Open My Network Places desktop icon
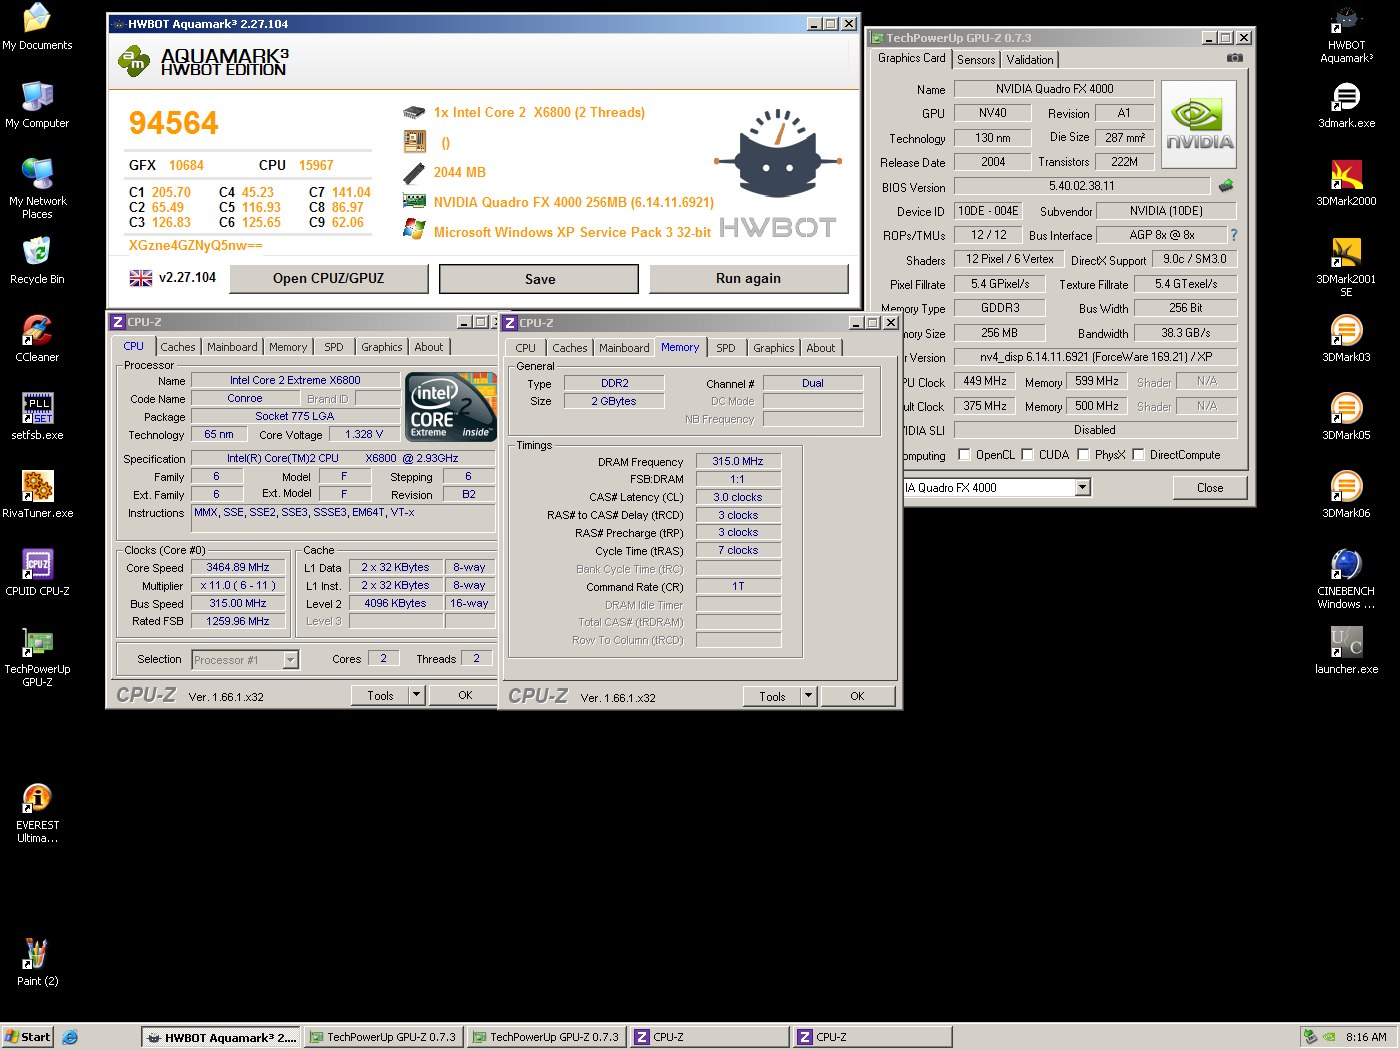 [37, 189]
